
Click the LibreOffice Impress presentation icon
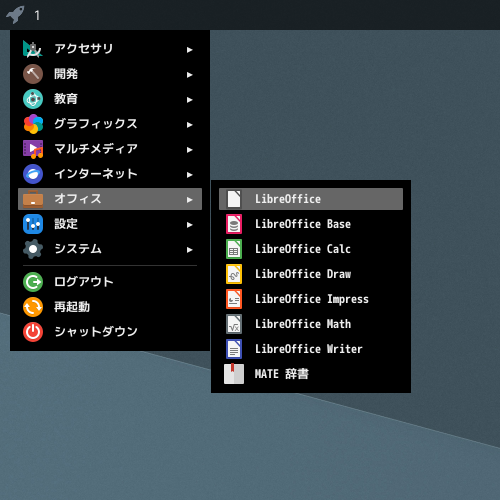click(x=234, y=299)
